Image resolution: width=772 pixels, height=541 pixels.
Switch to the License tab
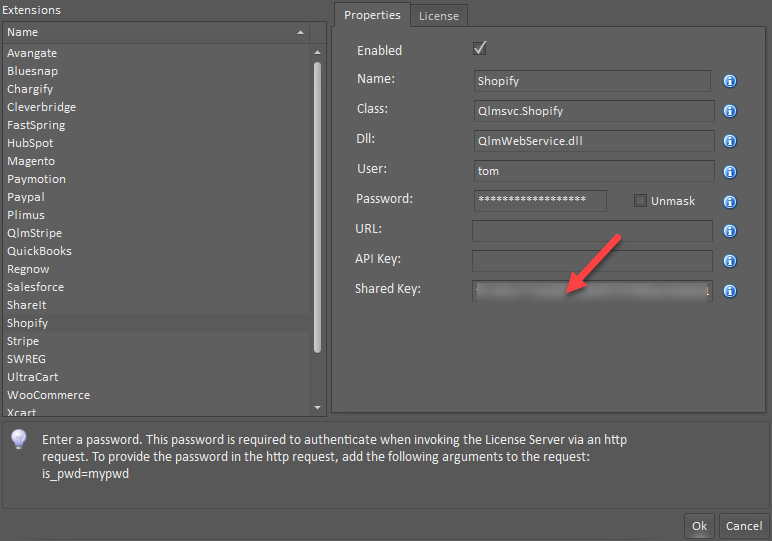(x=439, y=16)
